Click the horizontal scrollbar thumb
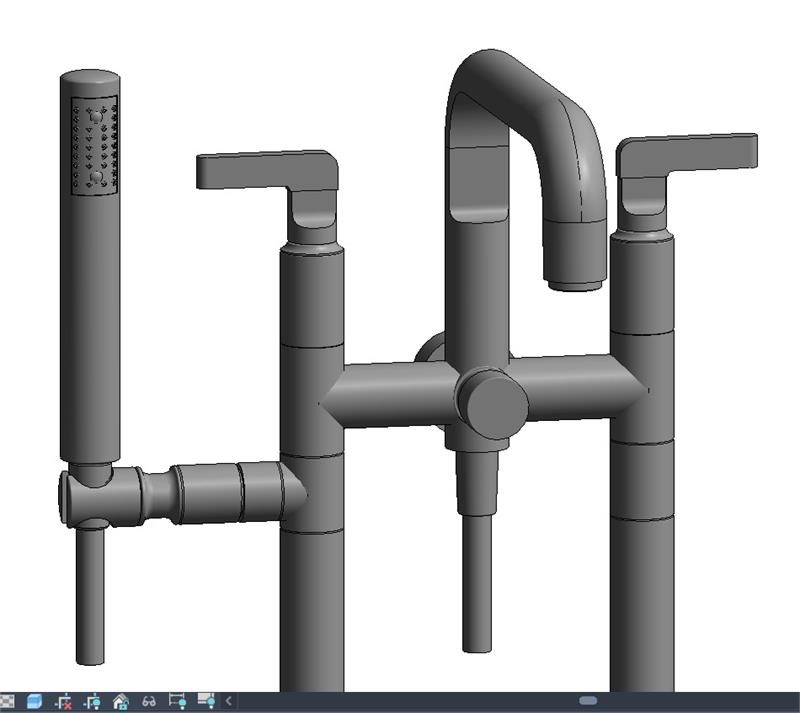 coord(588,701)
